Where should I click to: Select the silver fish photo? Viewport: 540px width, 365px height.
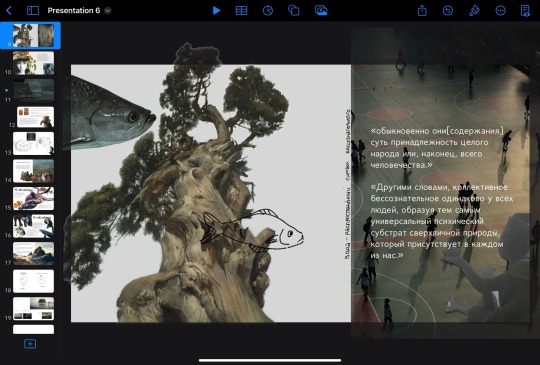point(110,114)
